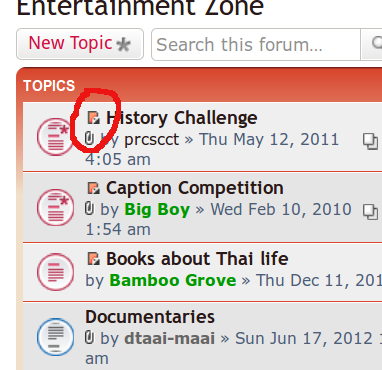Jump to first unread post in Books about Thai life
Image resolution: width=382 pixels, height=370 pixels.
[x=94, y=259]
